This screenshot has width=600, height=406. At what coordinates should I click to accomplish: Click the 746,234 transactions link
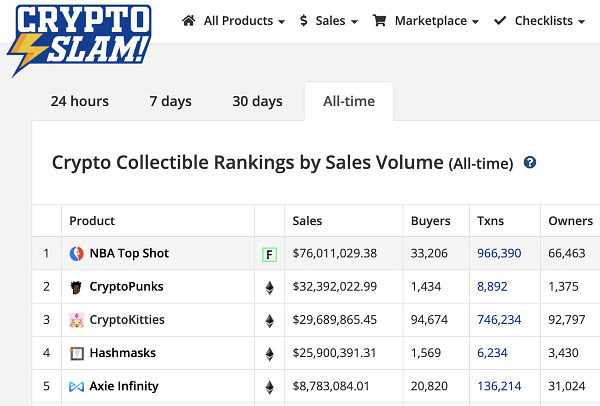[499, 320]
